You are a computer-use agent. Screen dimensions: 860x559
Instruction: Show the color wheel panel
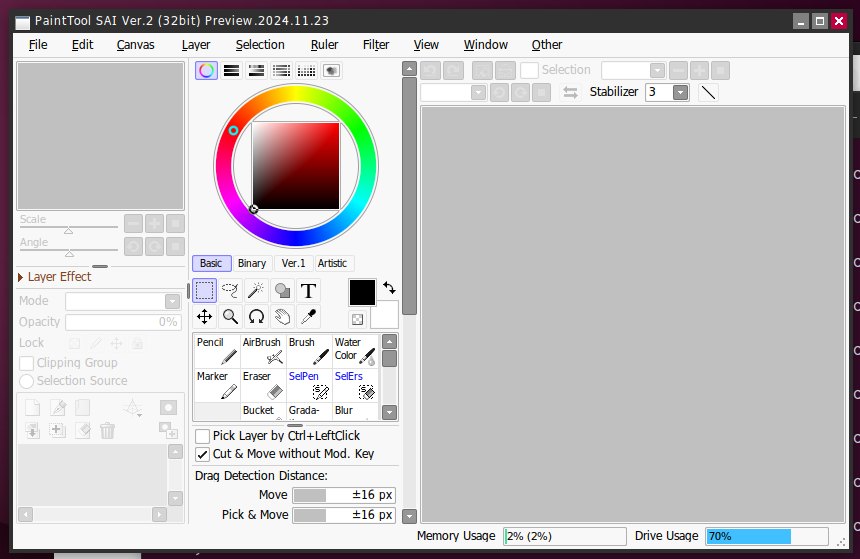(206, 70)
